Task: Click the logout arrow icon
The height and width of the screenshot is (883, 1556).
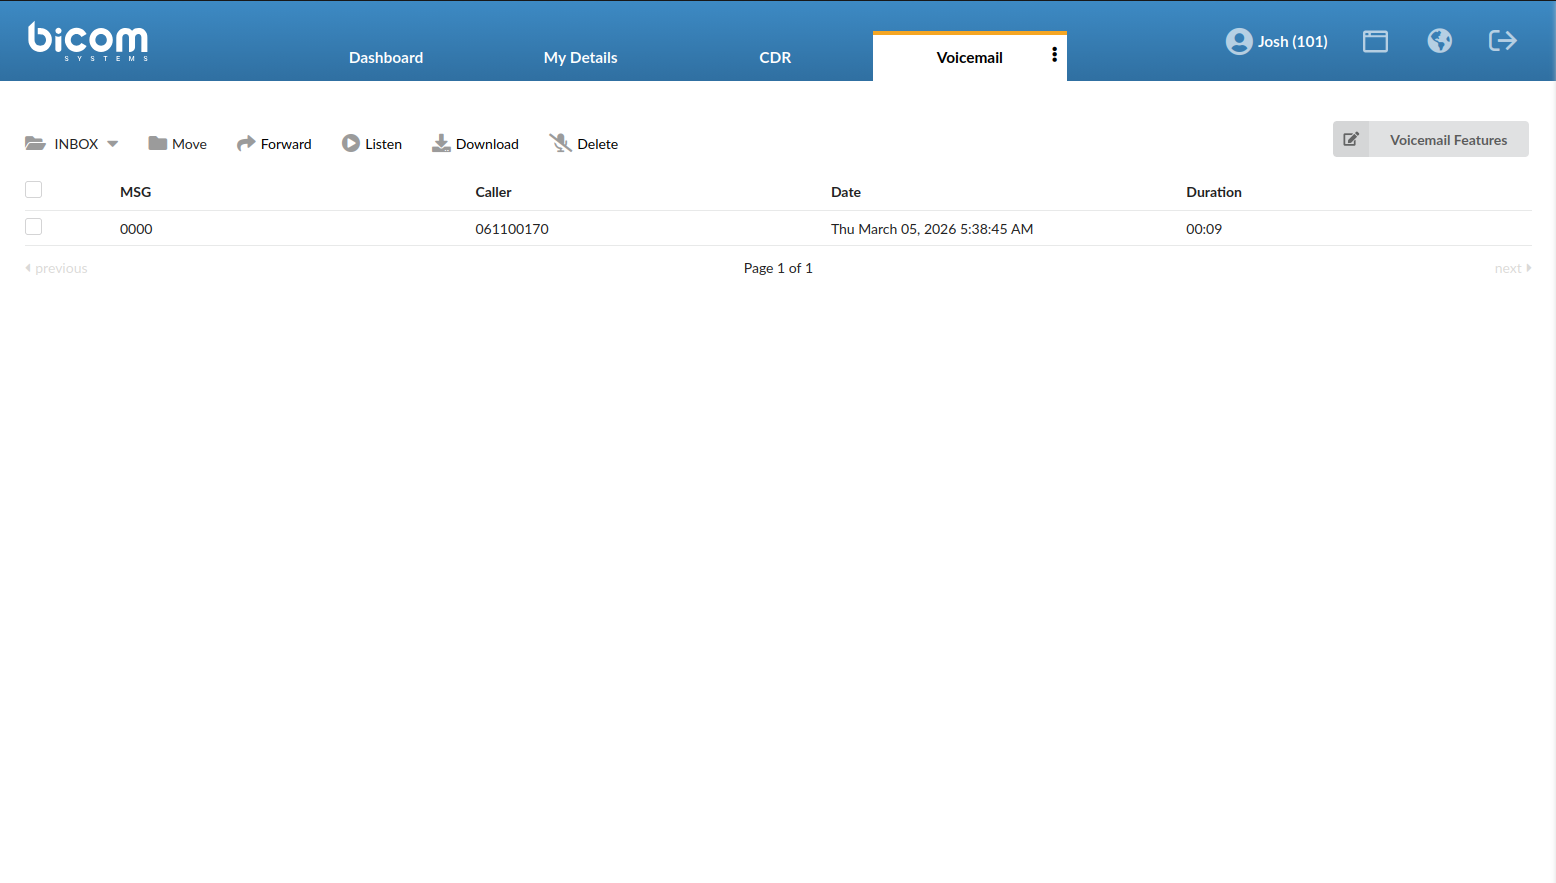Action: (1503, 40)
